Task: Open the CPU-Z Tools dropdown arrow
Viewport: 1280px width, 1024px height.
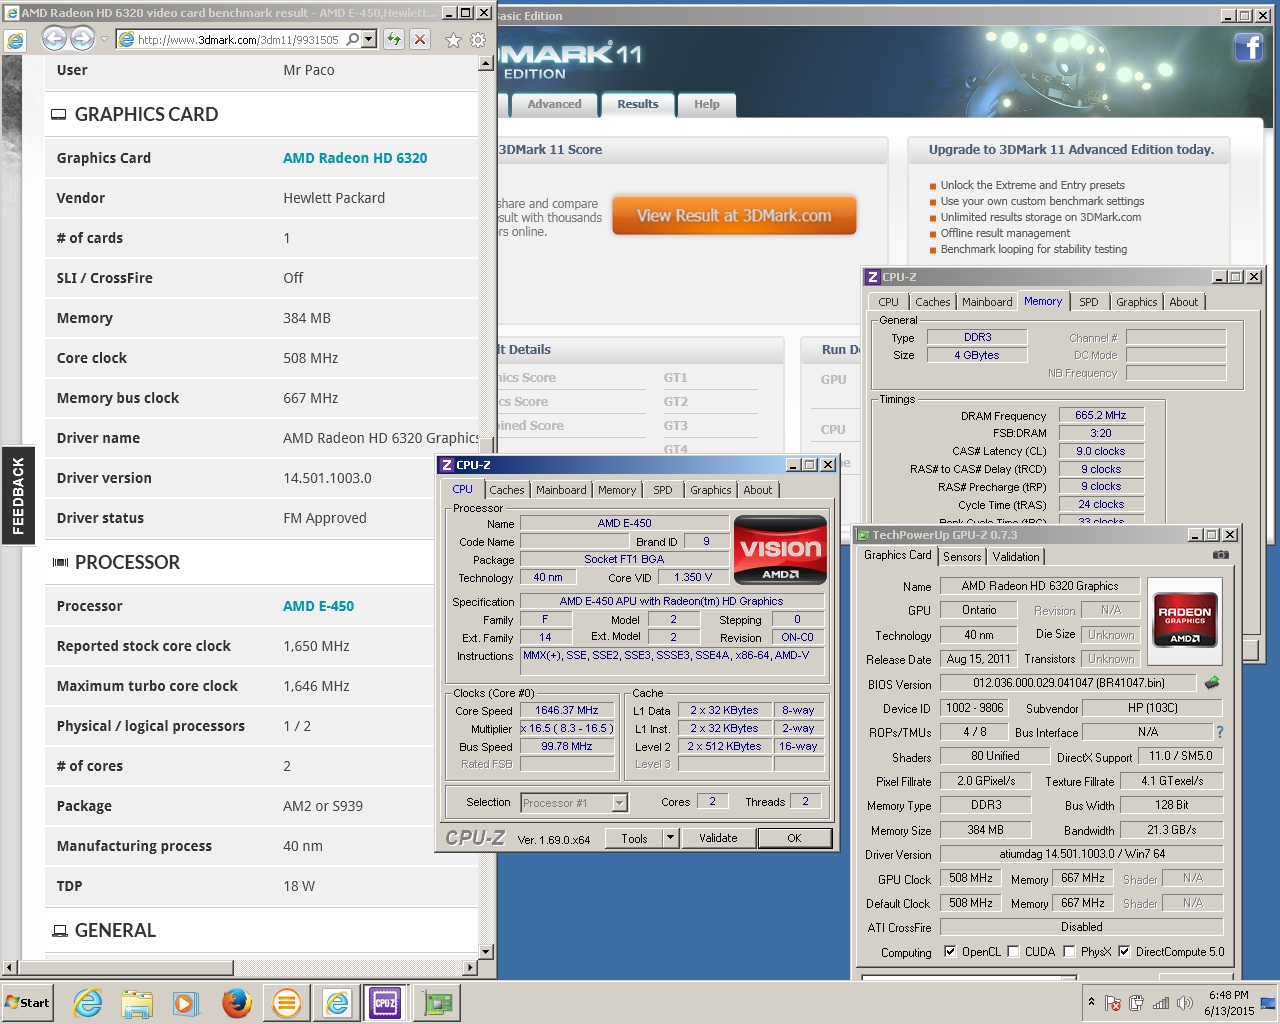Action: 671,838
